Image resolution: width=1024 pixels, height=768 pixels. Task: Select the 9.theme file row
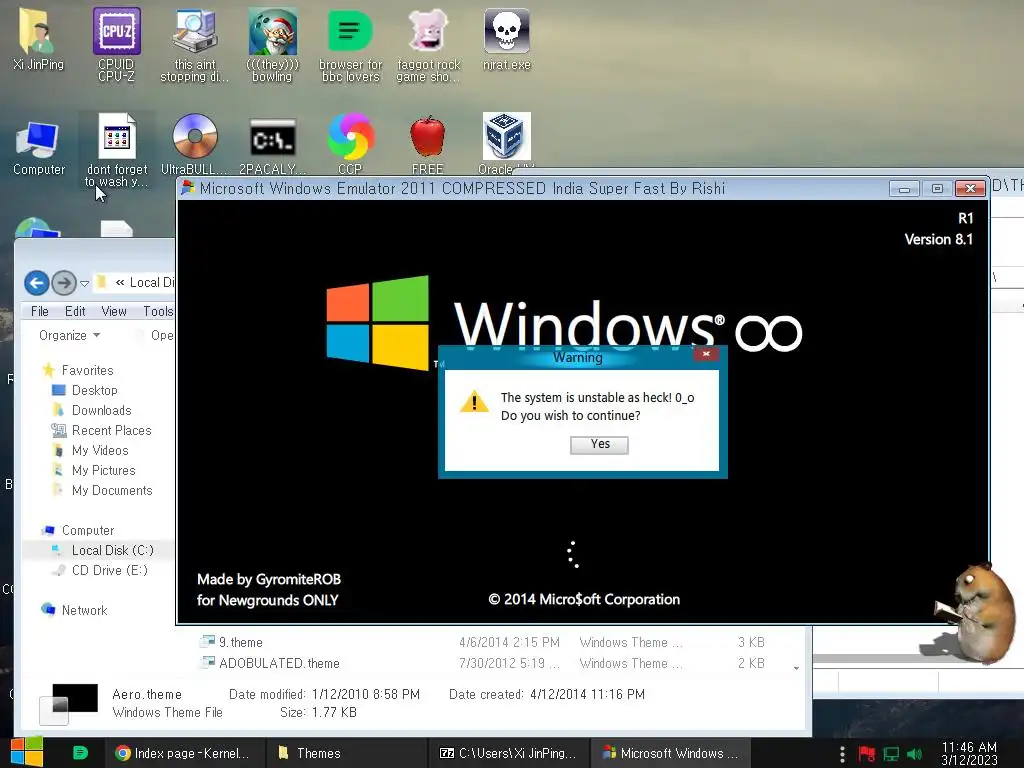pos(483,643)
